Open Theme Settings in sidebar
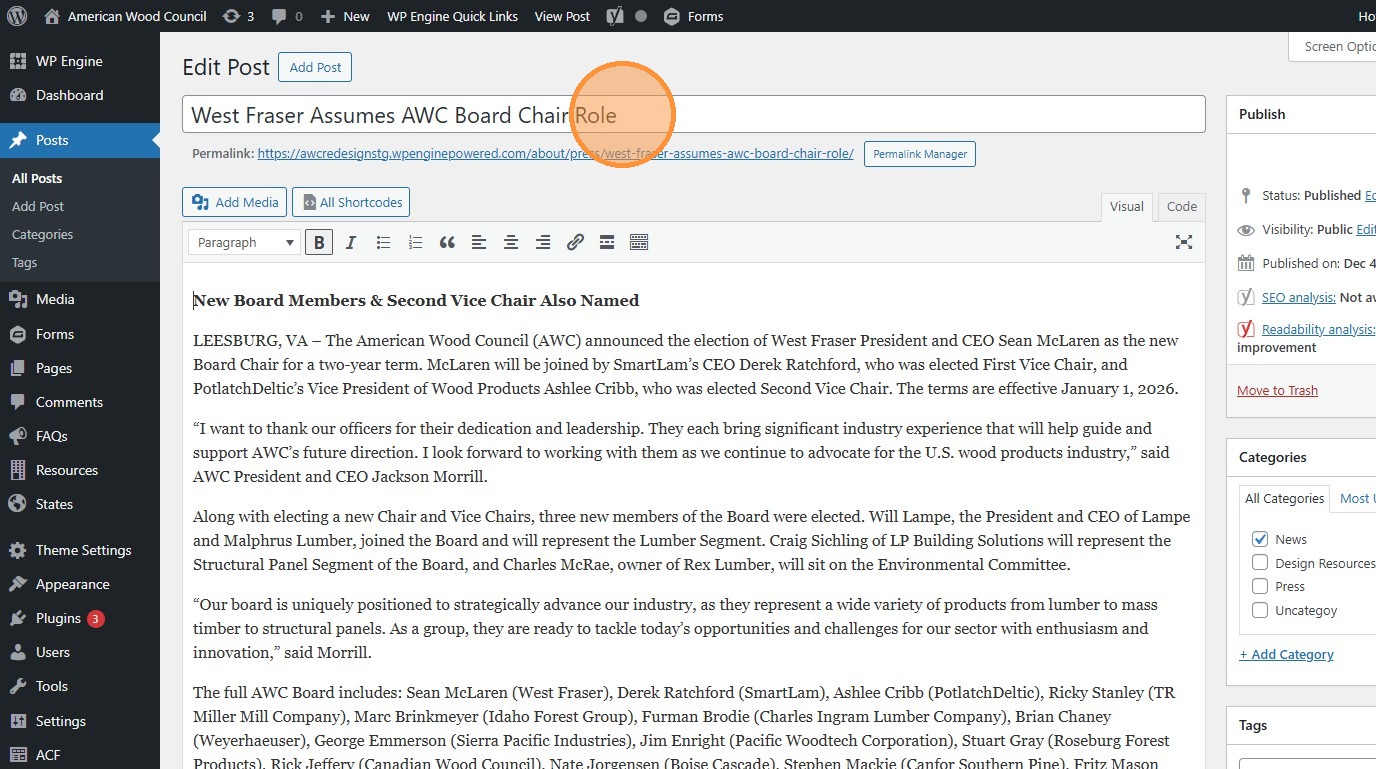 (80, 550)
